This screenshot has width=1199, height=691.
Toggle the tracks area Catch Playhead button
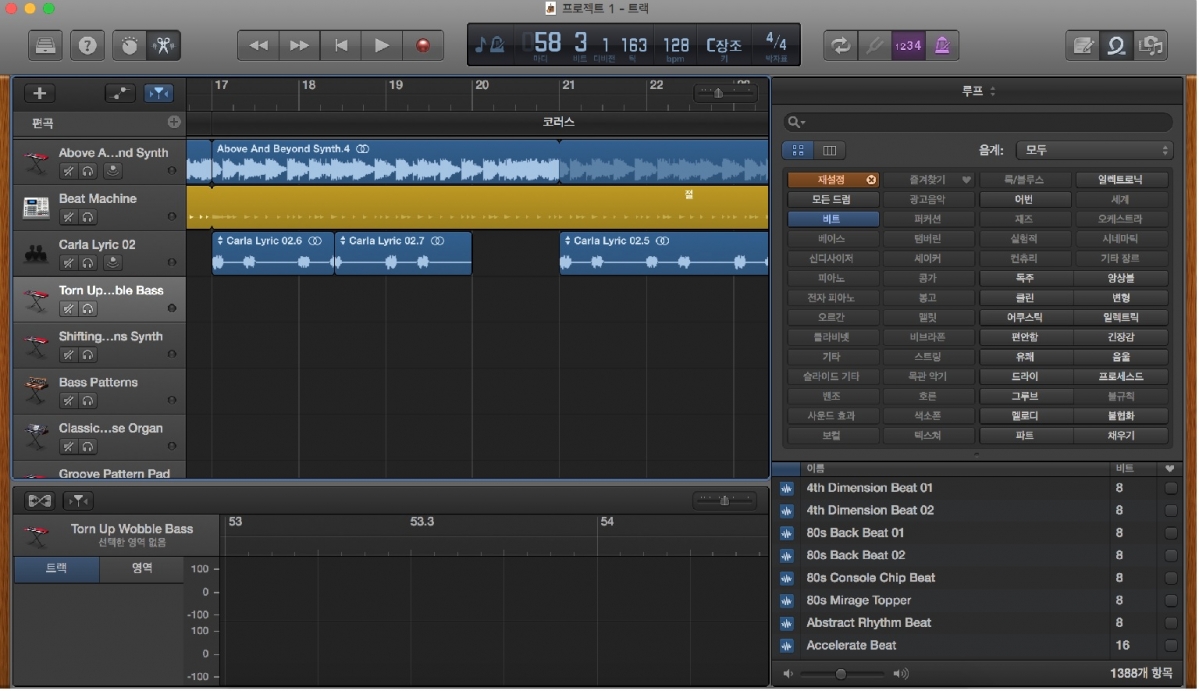[158, 93]
